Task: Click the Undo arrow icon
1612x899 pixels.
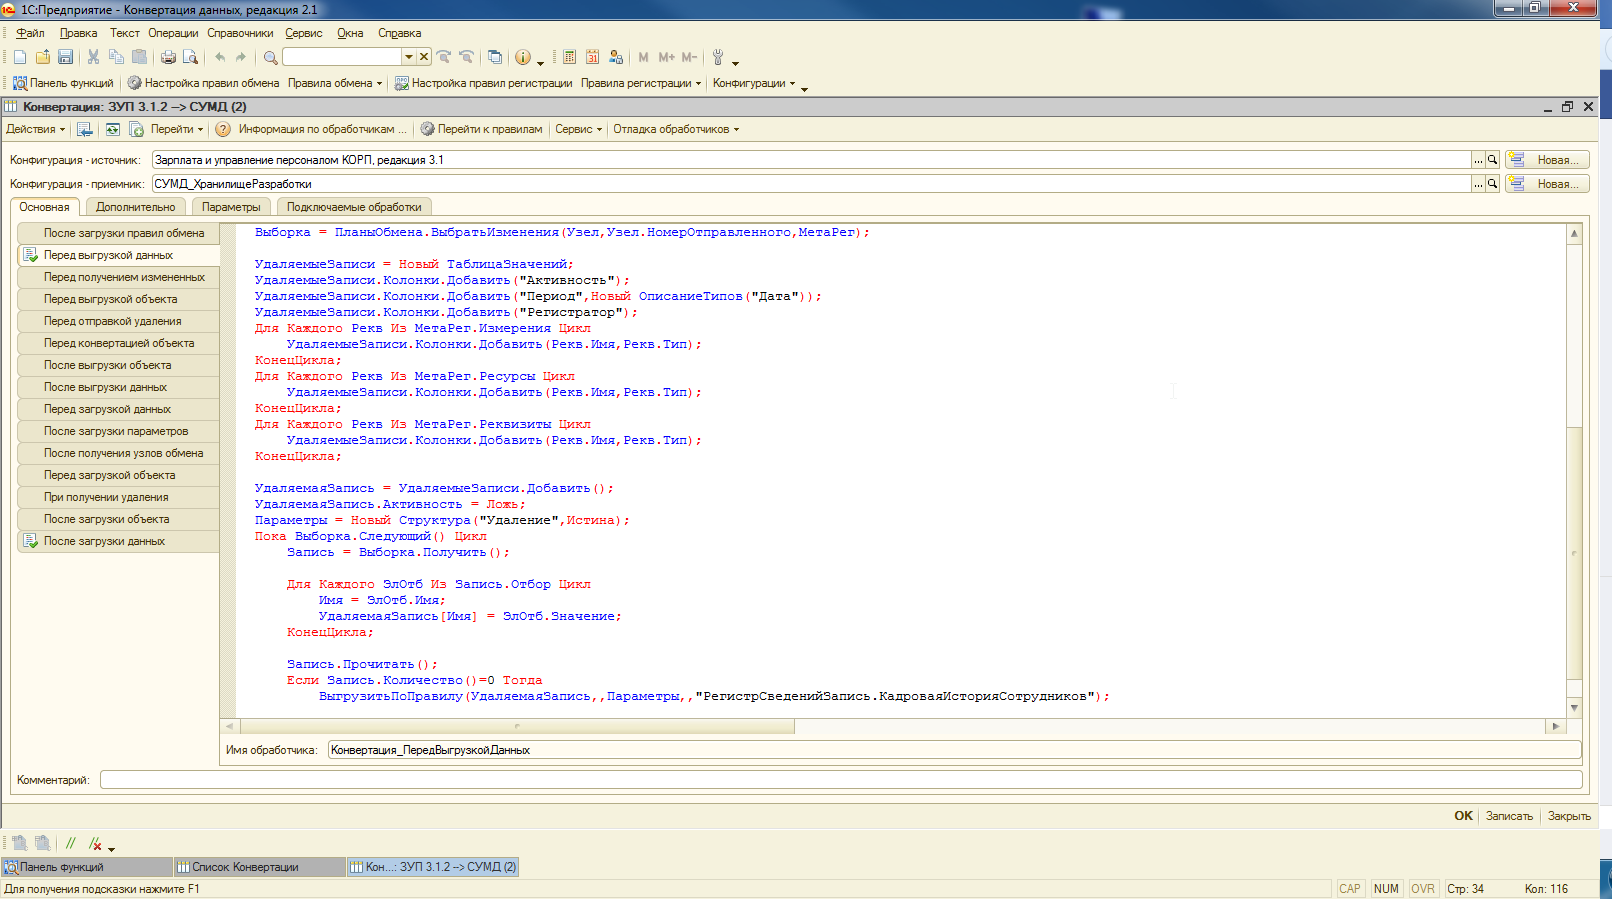Action: click(220, 57)
